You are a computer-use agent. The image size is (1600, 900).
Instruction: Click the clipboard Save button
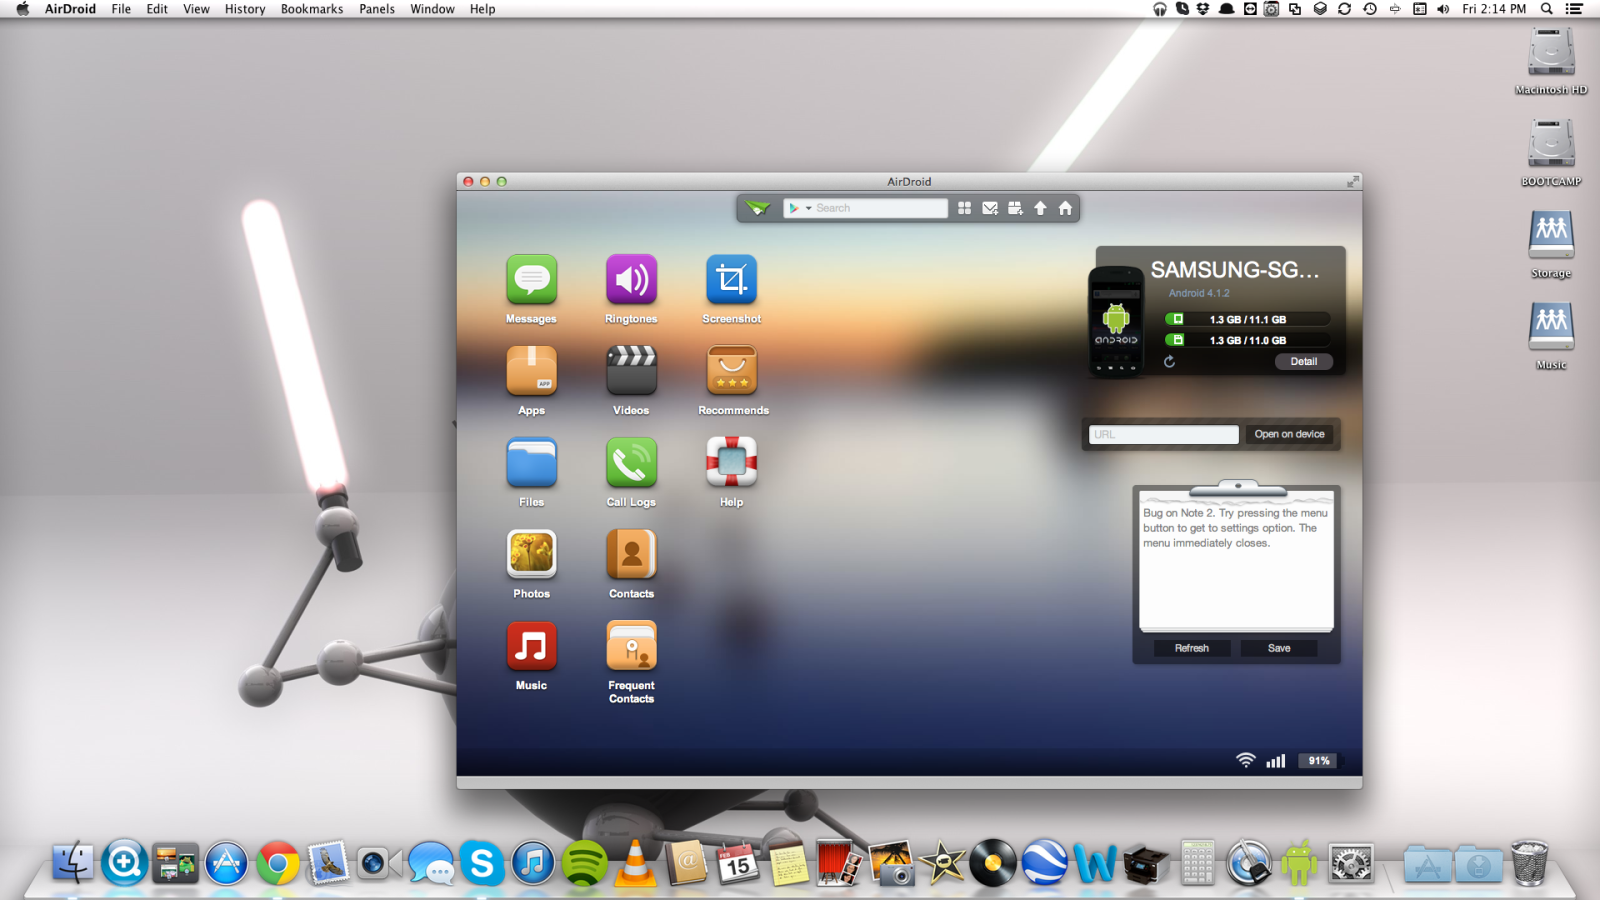1279,648
